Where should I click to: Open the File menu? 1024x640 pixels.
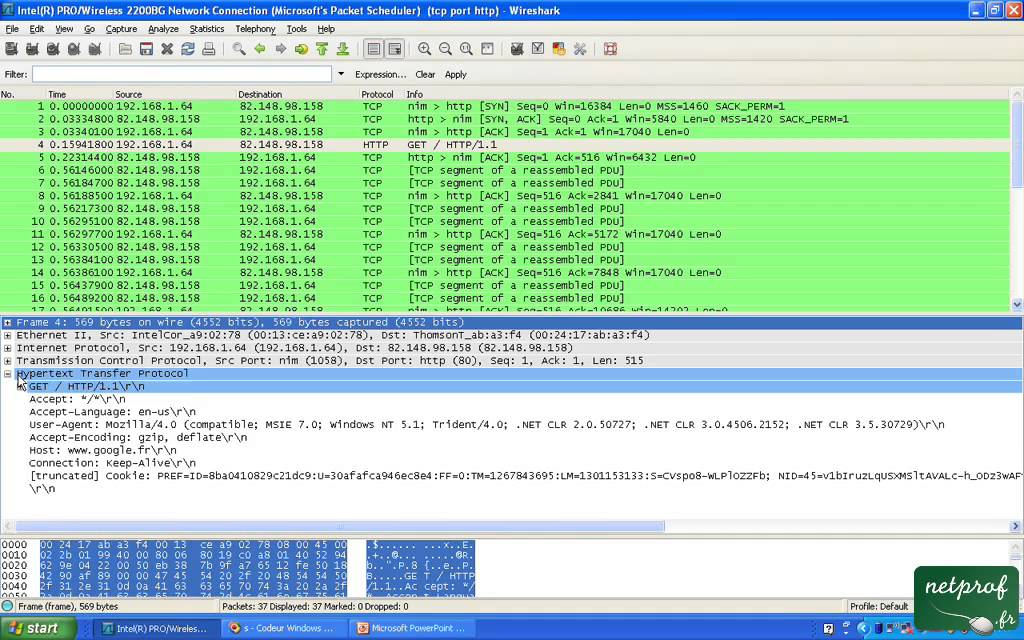tap(12, 29)
